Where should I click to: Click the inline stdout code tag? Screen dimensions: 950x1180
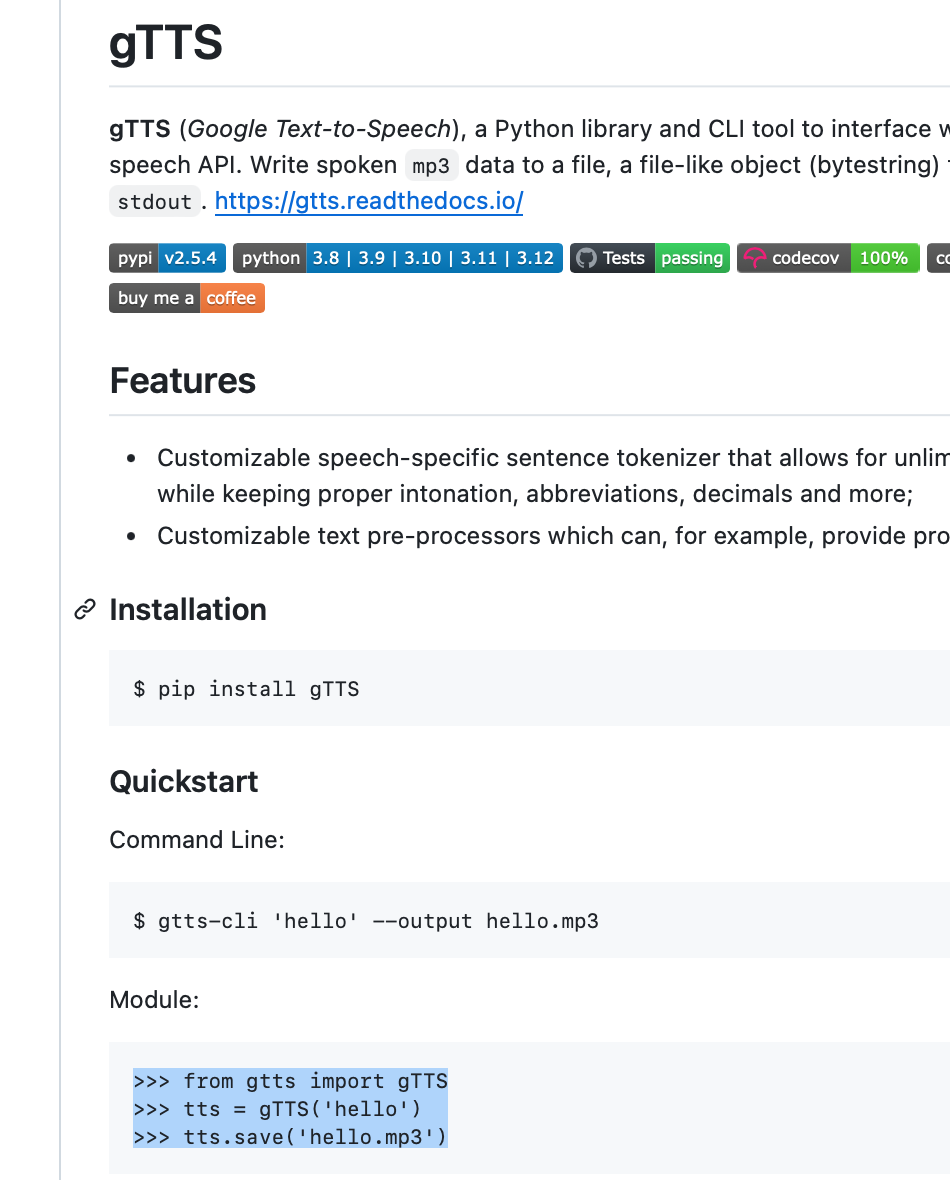(155, 202)
